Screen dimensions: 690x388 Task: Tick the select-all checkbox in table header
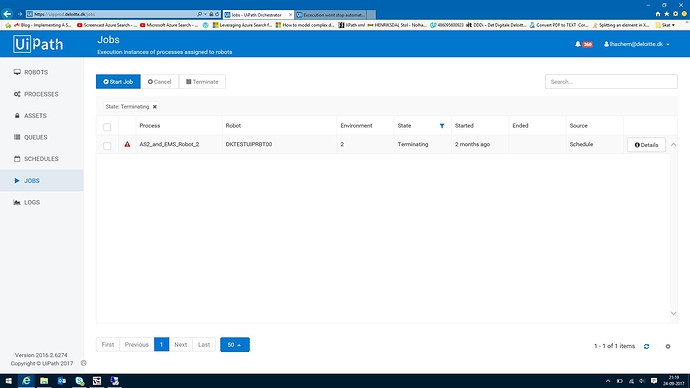point(107,127)
